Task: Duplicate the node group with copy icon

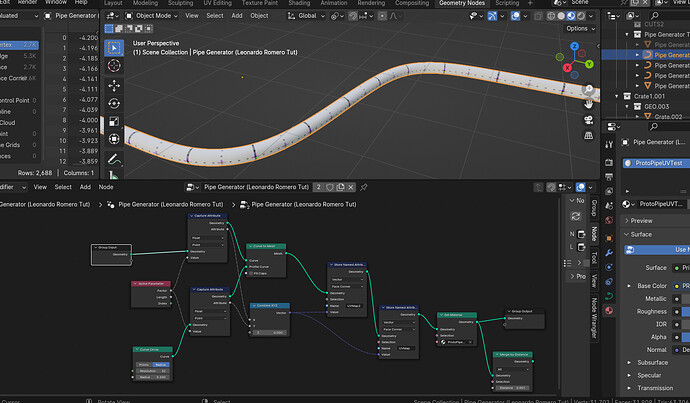Action: [x=340, y=187]
